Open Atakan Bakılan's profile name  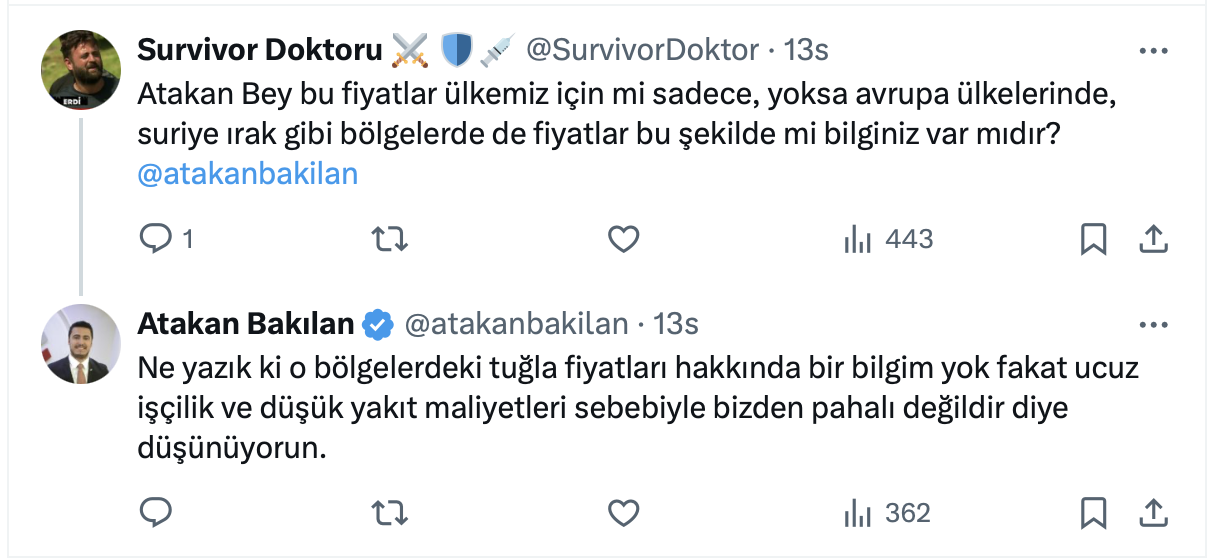(245, 324)
